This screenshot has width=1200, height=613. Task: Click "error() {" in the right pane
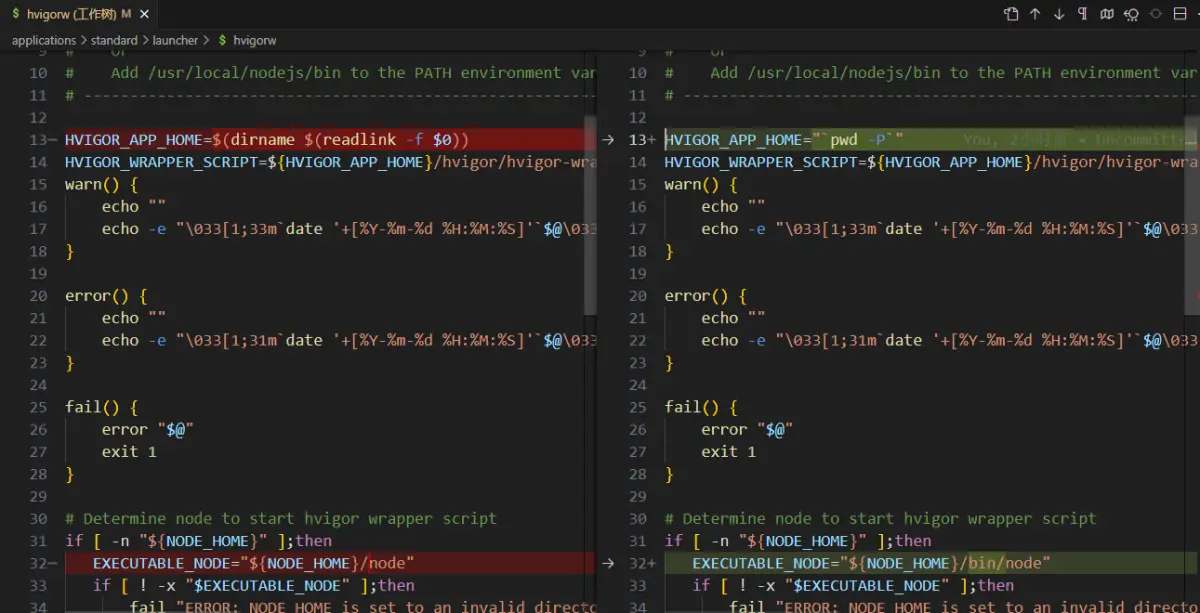coord(706,296)
